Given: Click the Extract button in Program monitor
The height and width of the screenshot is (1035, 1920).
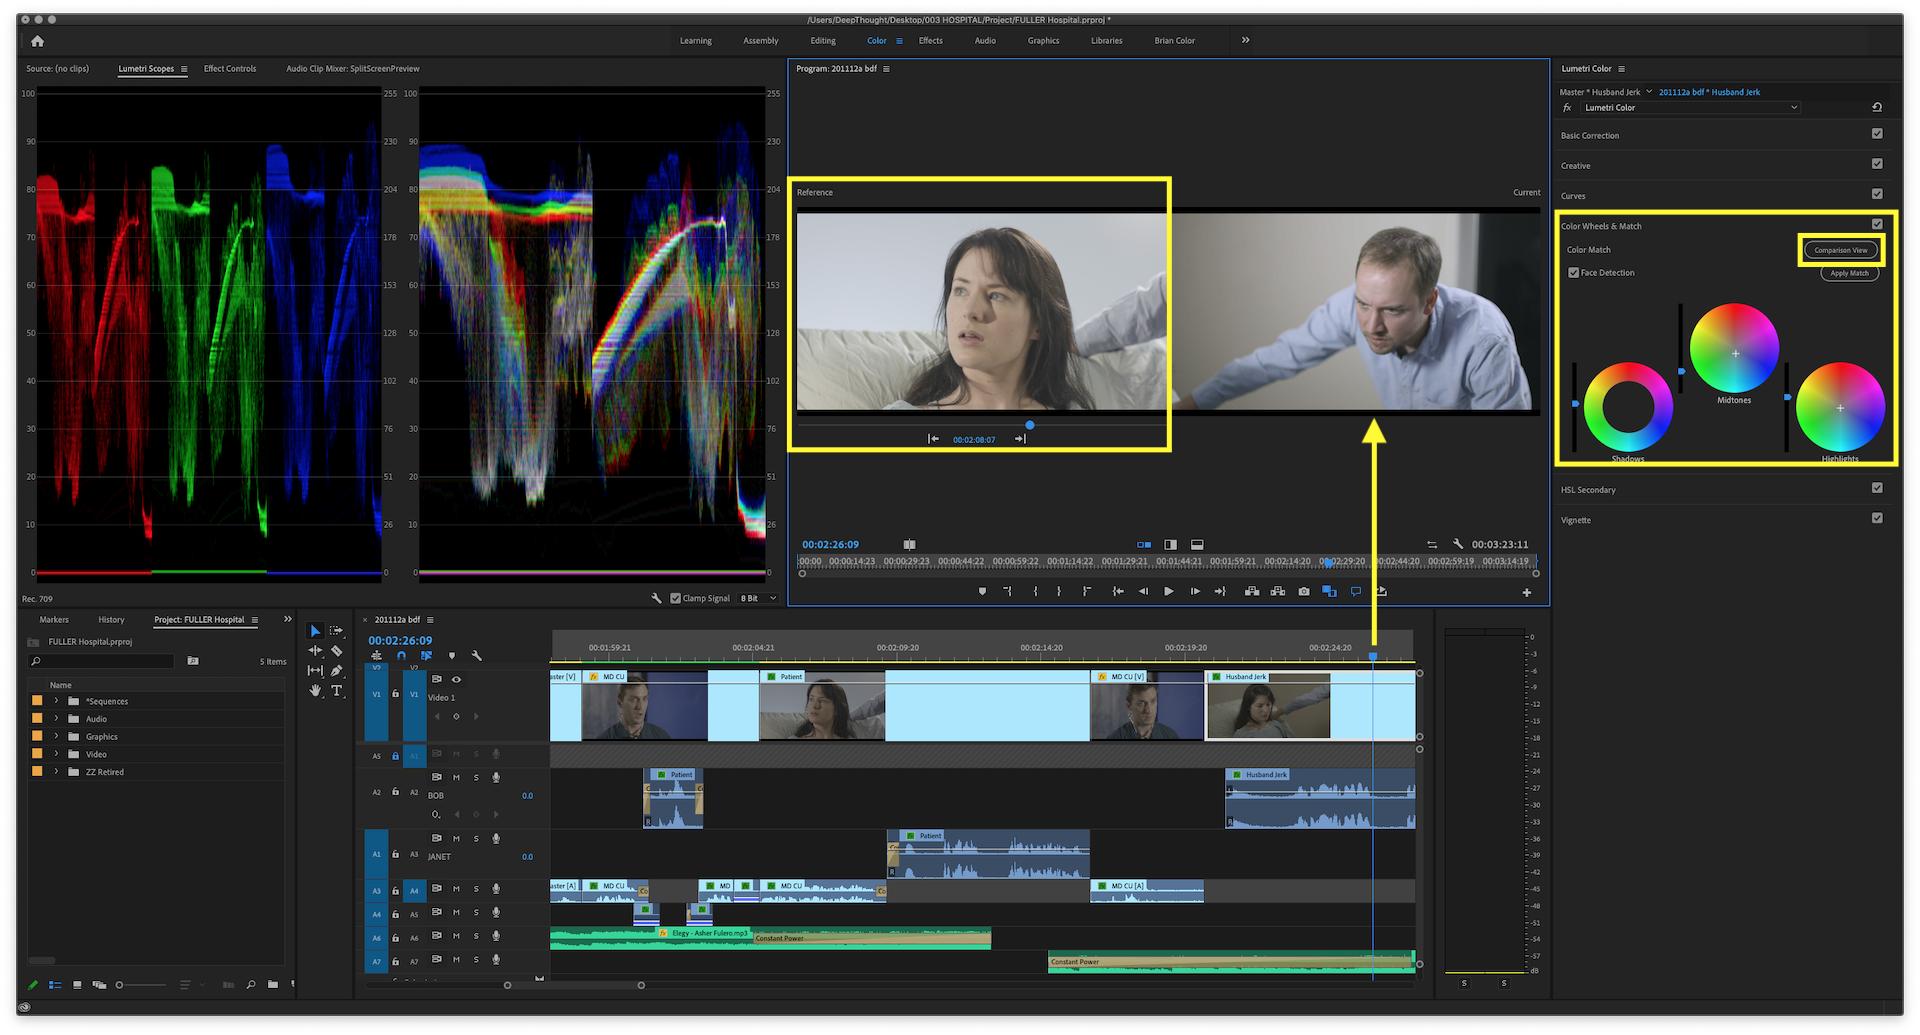Looking at the screenshot, I should [1278, 591].
